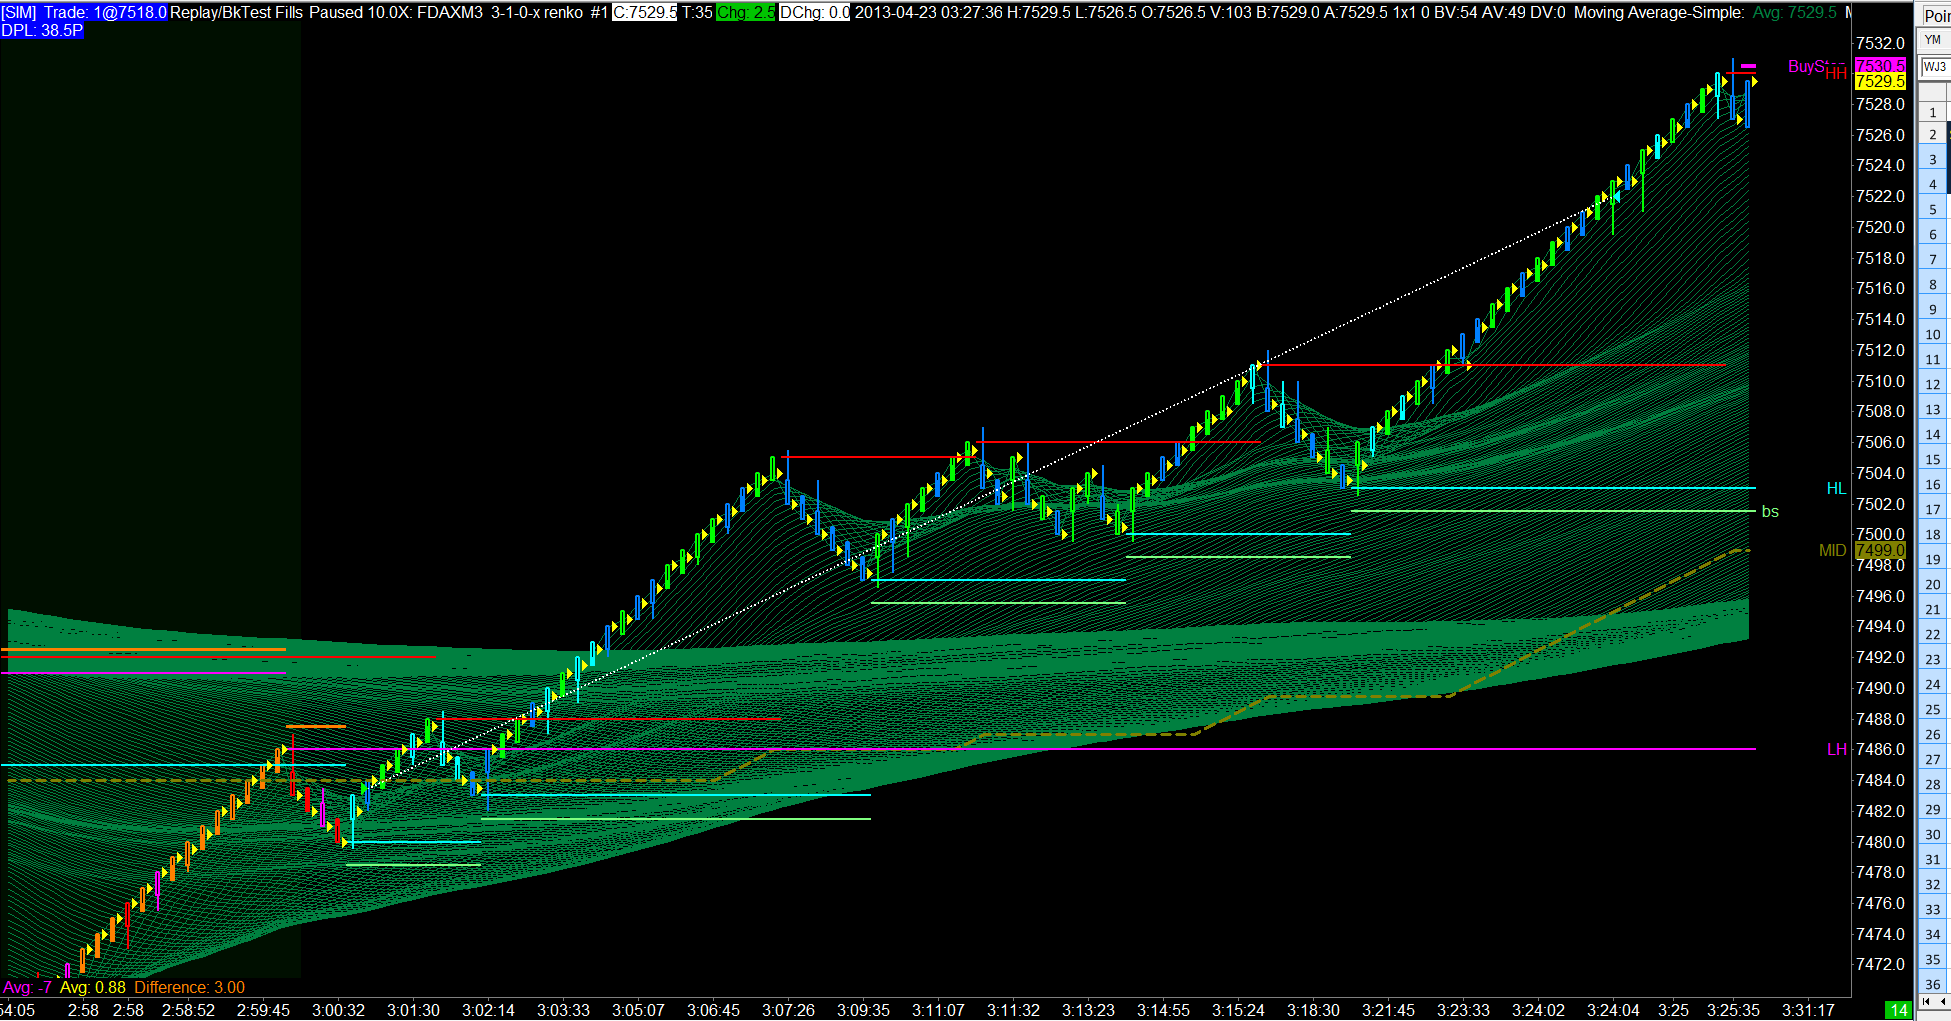Select the YM tab in spreadsheet panel

tap(1933, 40)
